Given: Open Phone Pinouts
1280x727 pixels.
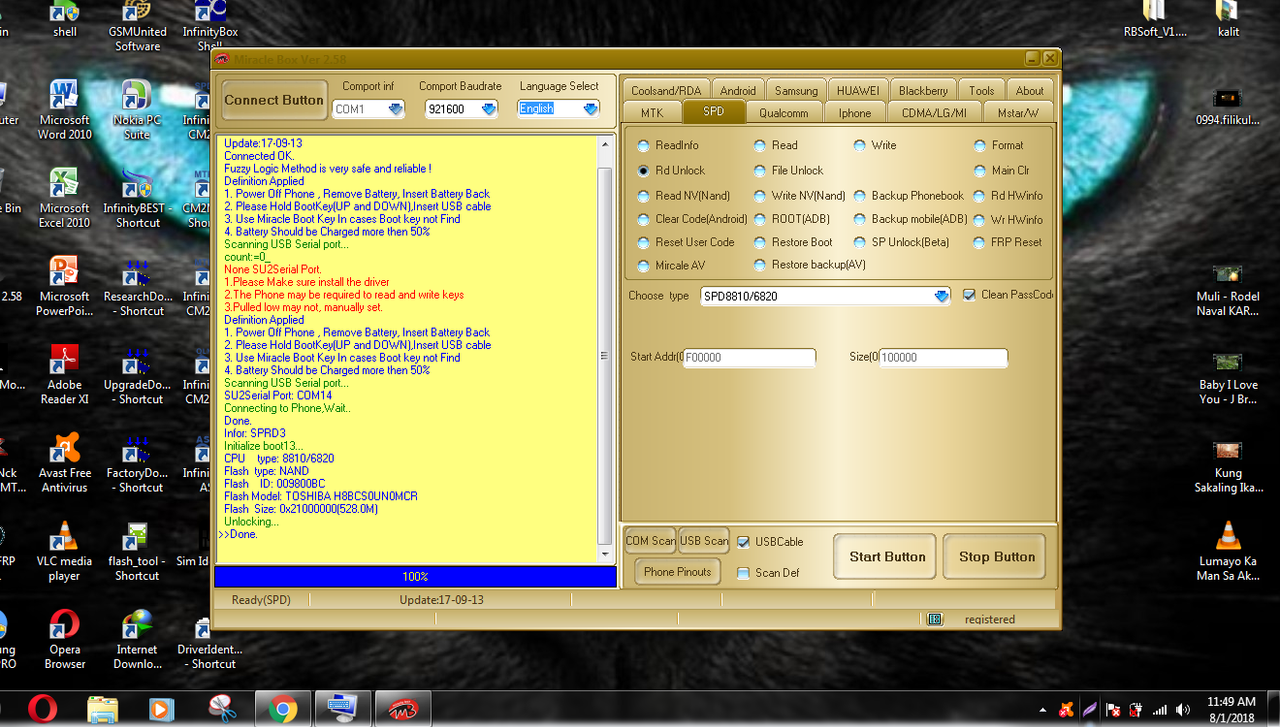Looking at the screenshot, I should 677,572.
